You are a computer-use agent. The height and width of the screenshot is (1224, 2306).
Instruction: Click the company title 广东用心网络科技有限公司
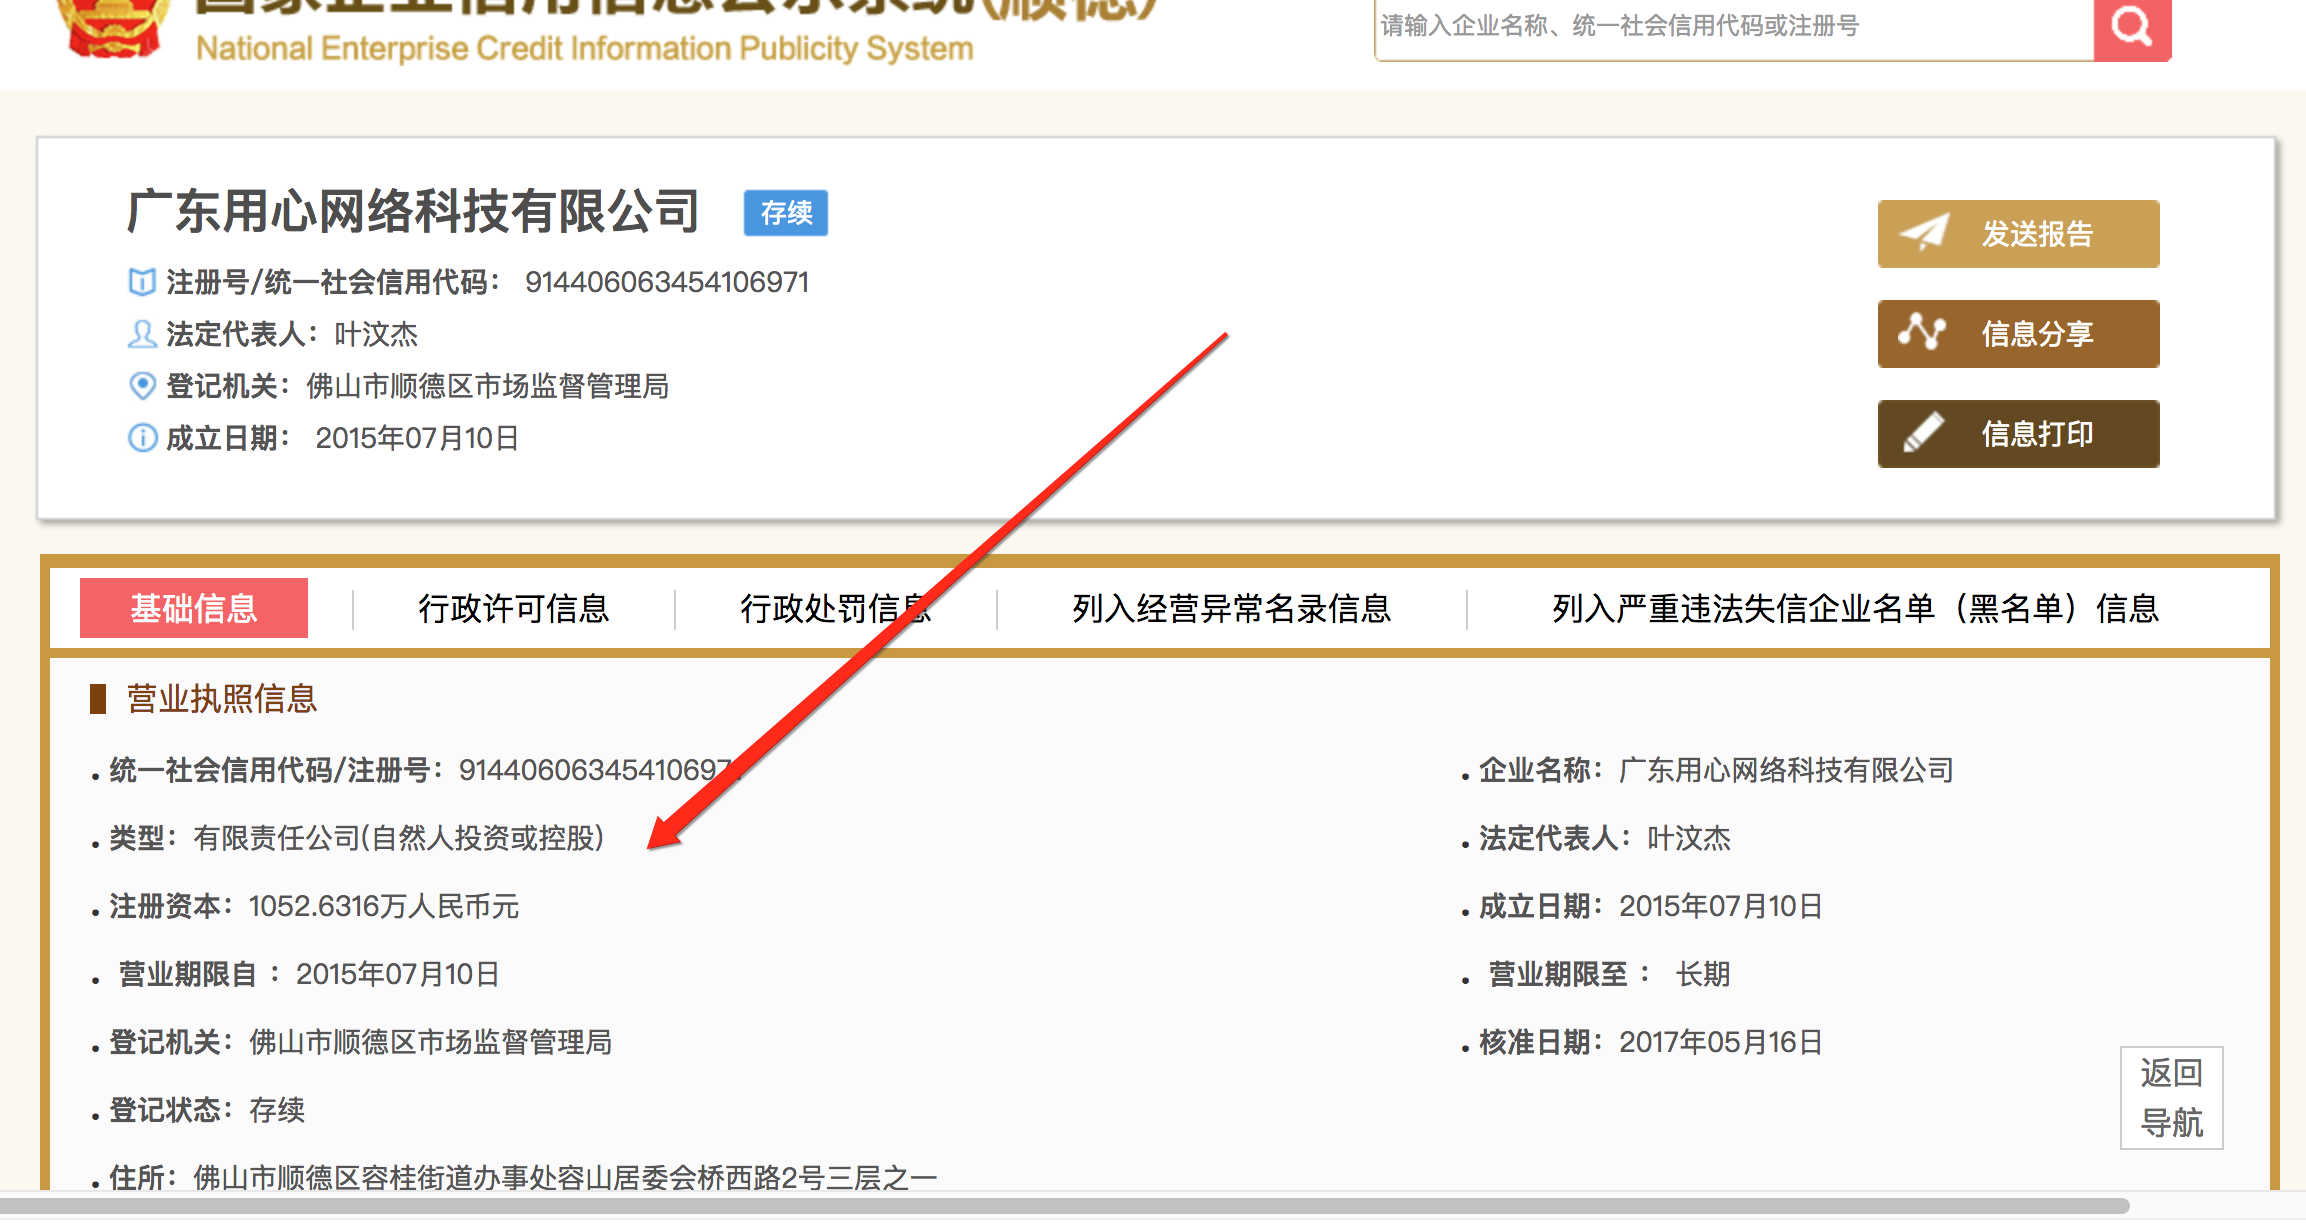point(413,212)
